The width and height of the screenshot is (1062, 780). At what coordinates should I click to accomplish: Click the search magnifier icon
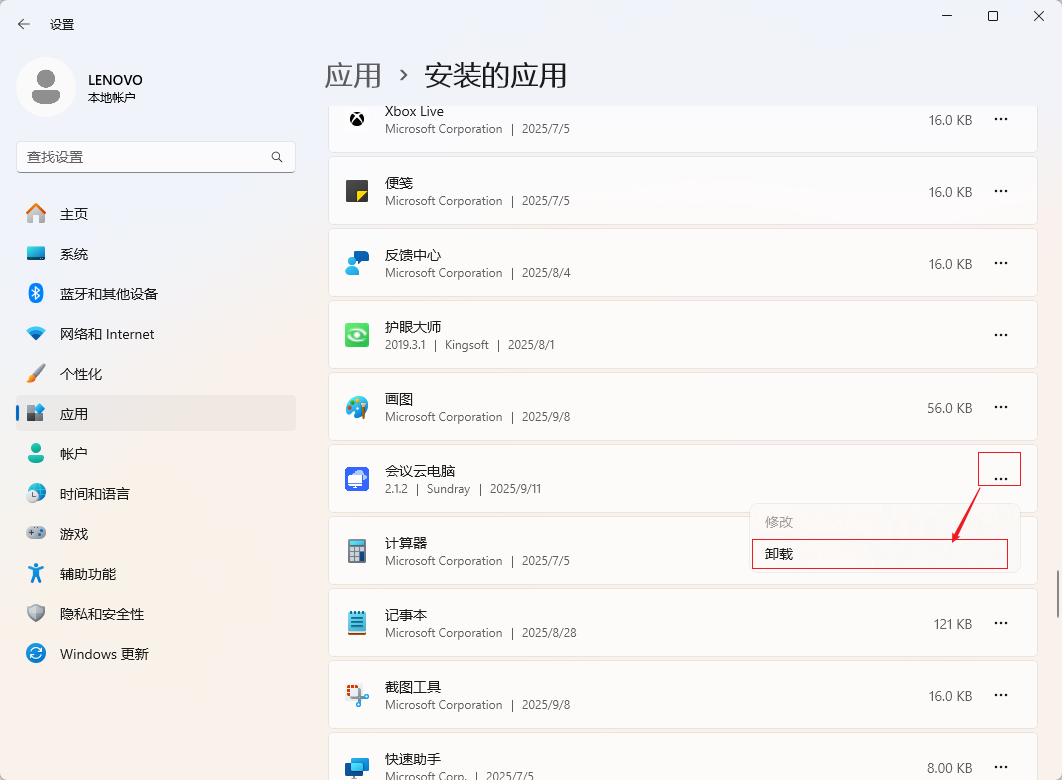277,157
